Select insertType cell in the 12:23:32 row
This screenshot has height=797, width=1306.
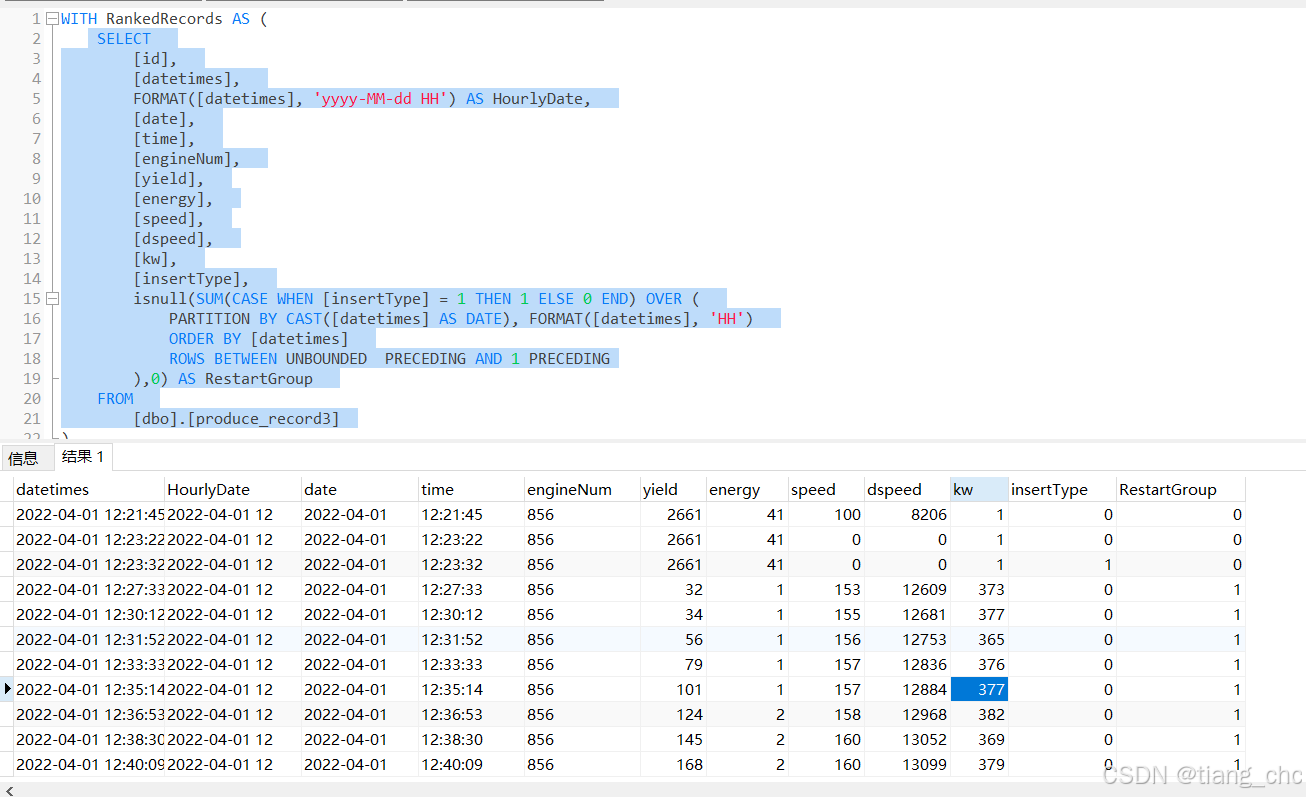tap(1062, 564)
